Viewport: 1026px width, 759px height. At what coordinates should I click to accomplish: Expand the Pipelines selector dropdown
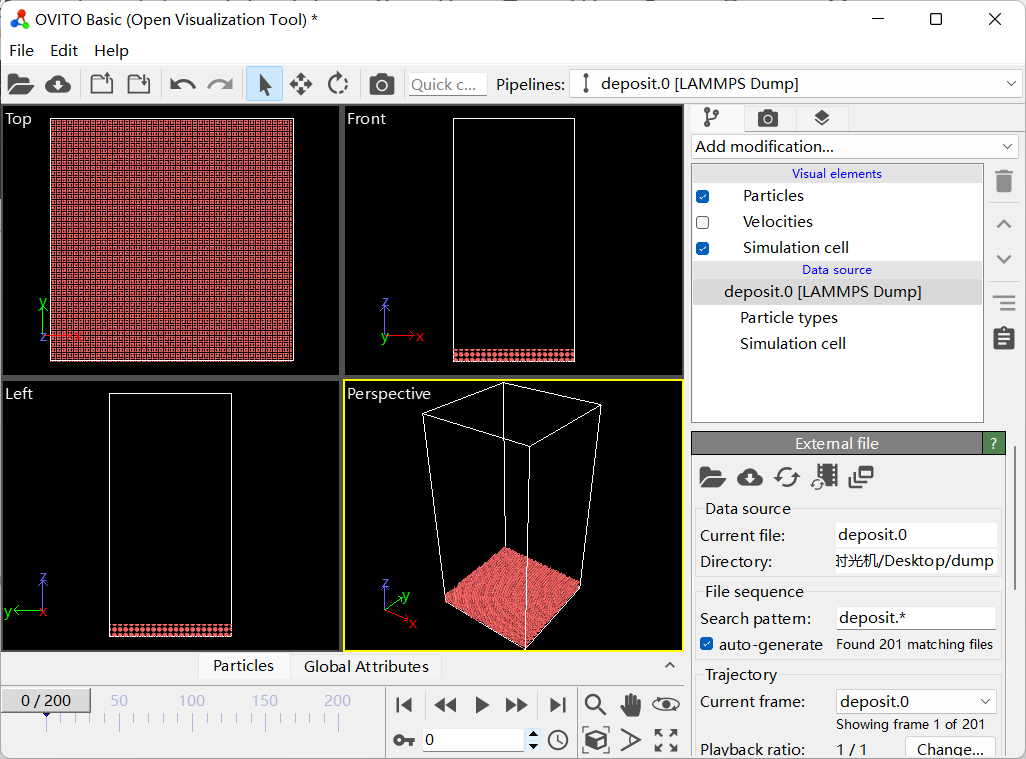pyautogui.click(x=795, y=84)
